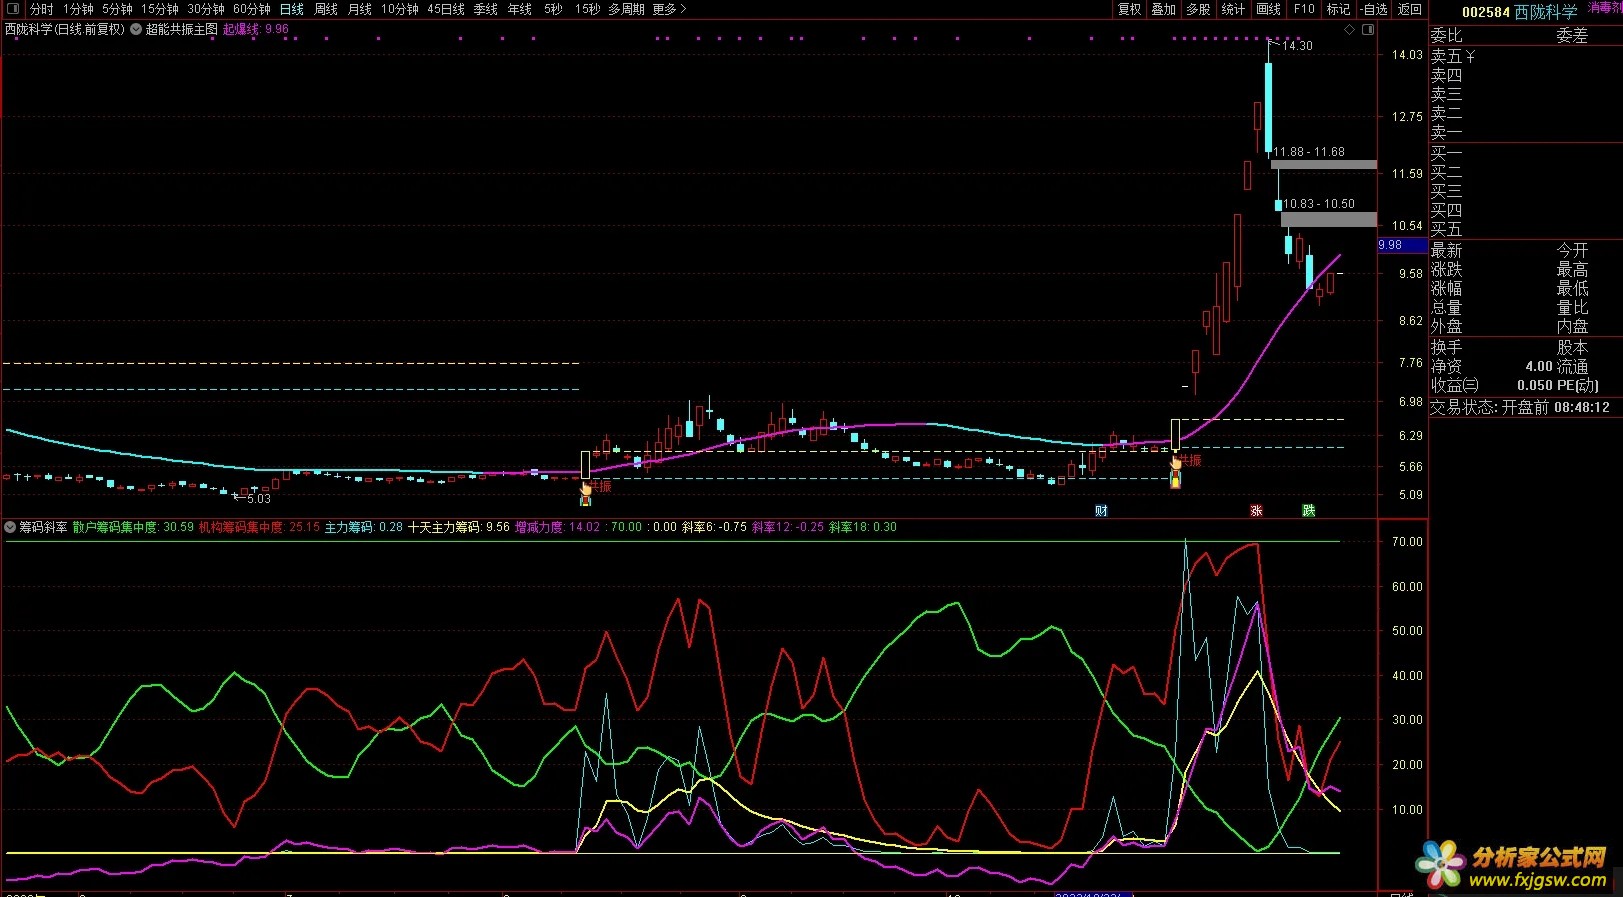
Task: Toggle the right info panel icon
Action: 1368,30
